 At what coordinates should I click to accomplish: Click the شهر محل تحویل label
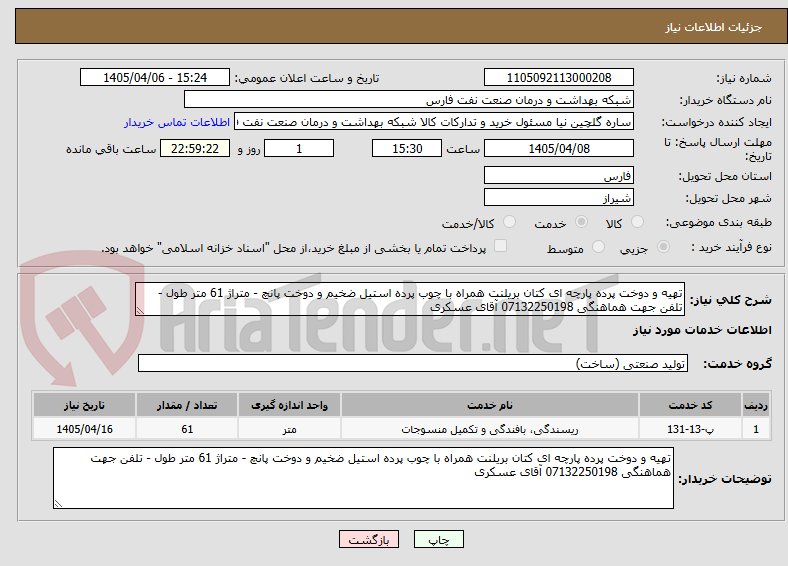(x=729, y=199)
